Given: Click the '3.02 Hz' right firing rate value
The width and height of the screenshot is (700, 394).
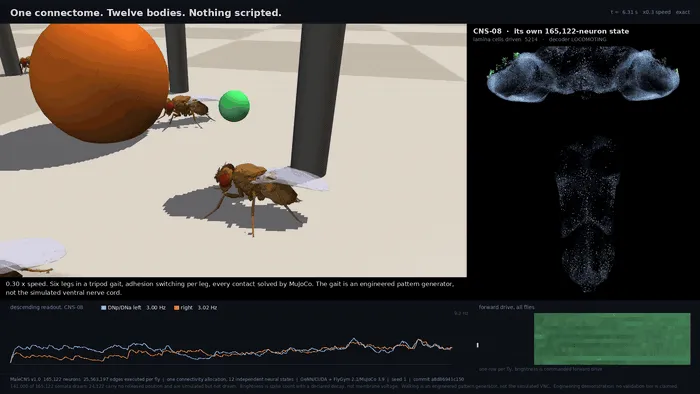Looking at the screenshot, I should (207, 307).
